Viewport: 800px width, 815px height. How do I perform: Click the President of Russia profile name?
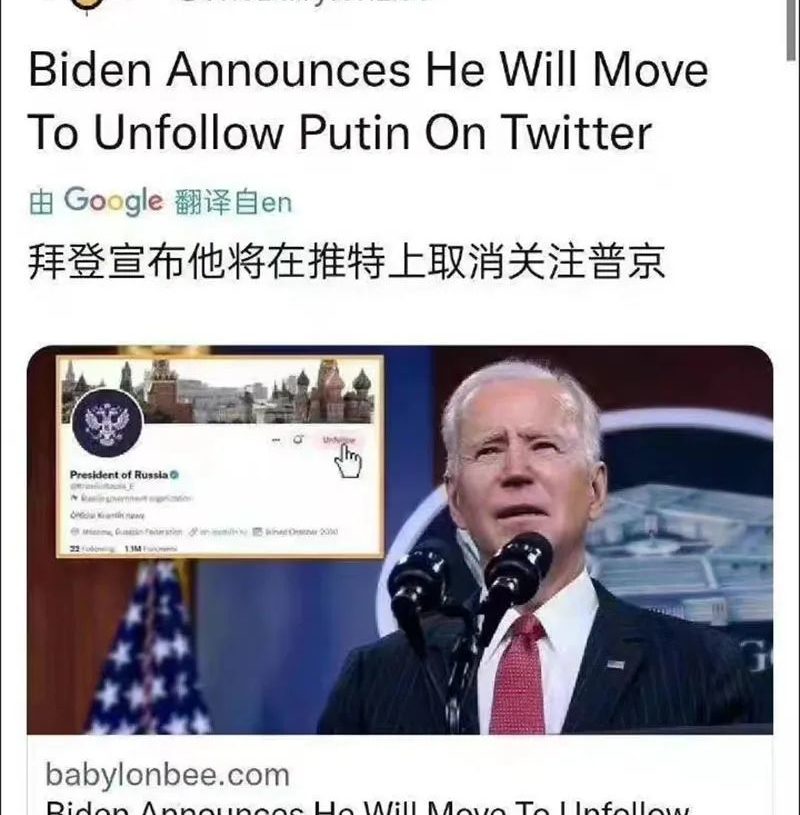[x=119, y=475]
